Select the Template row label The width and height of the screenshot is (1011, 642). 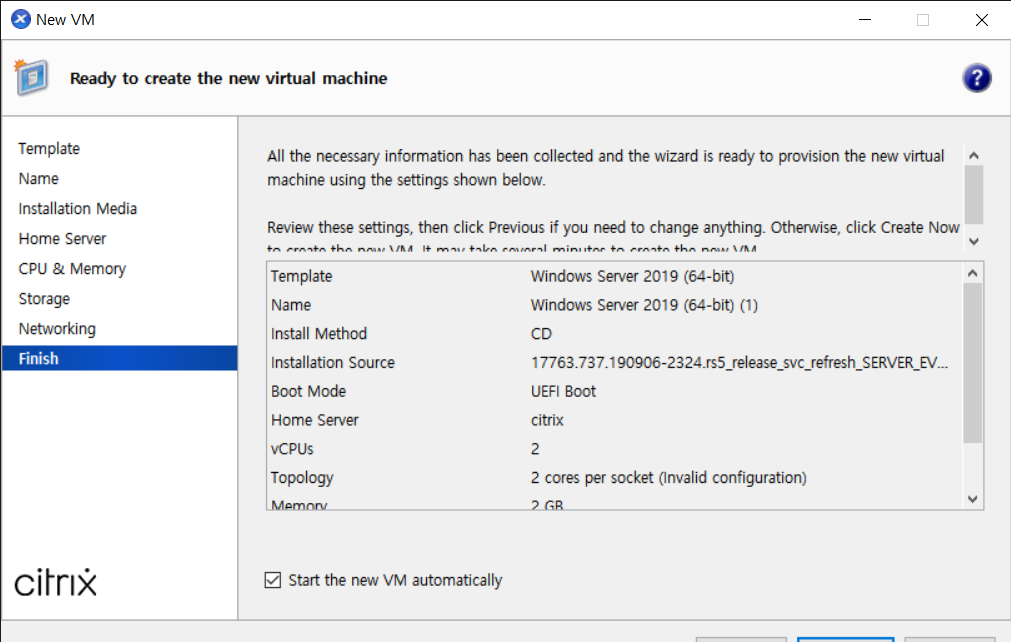coord(302,276)
